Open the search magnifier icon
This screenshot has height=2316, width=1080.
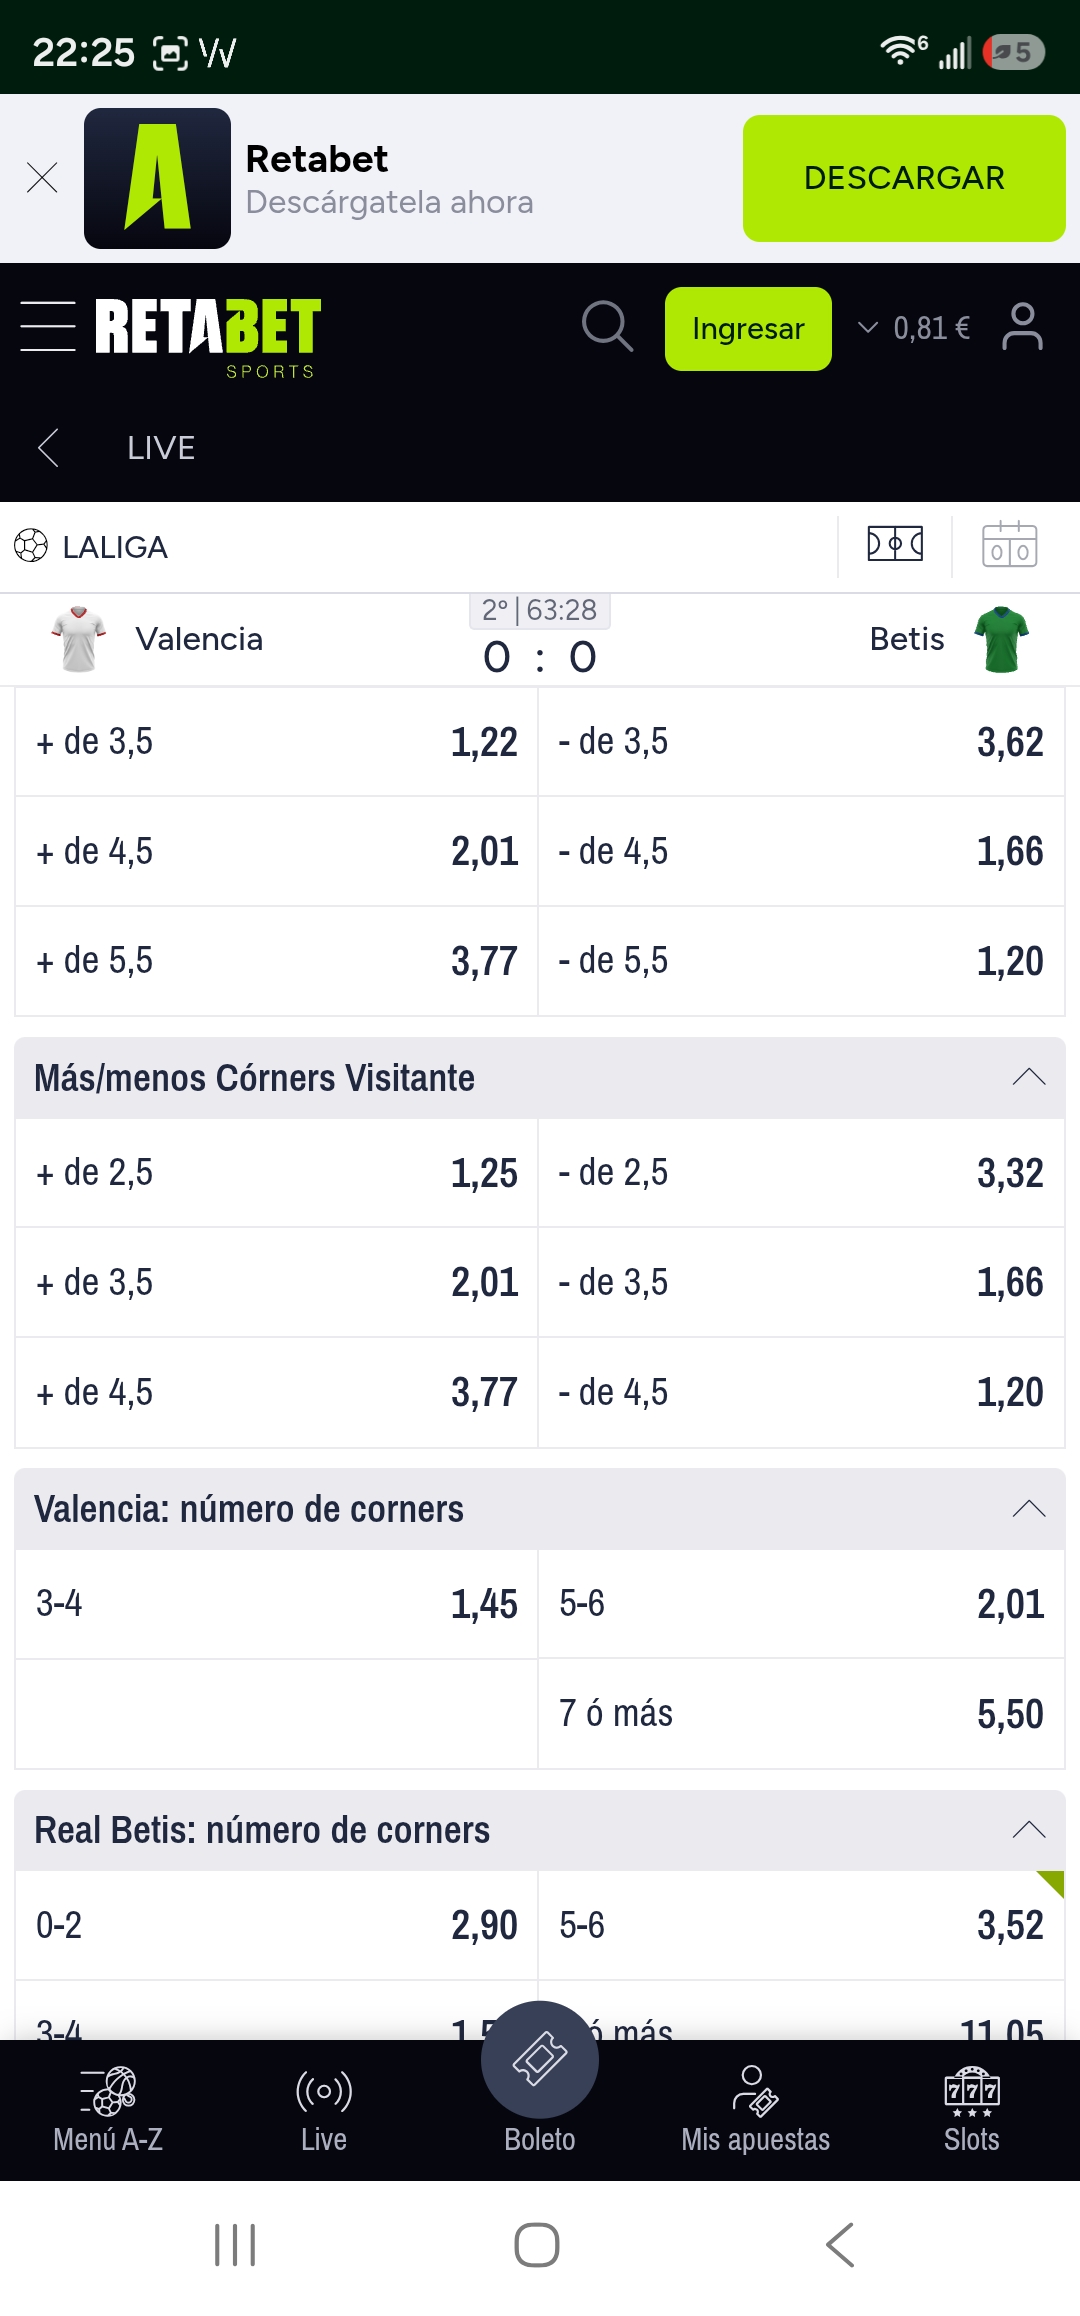(x=607, y=327)
